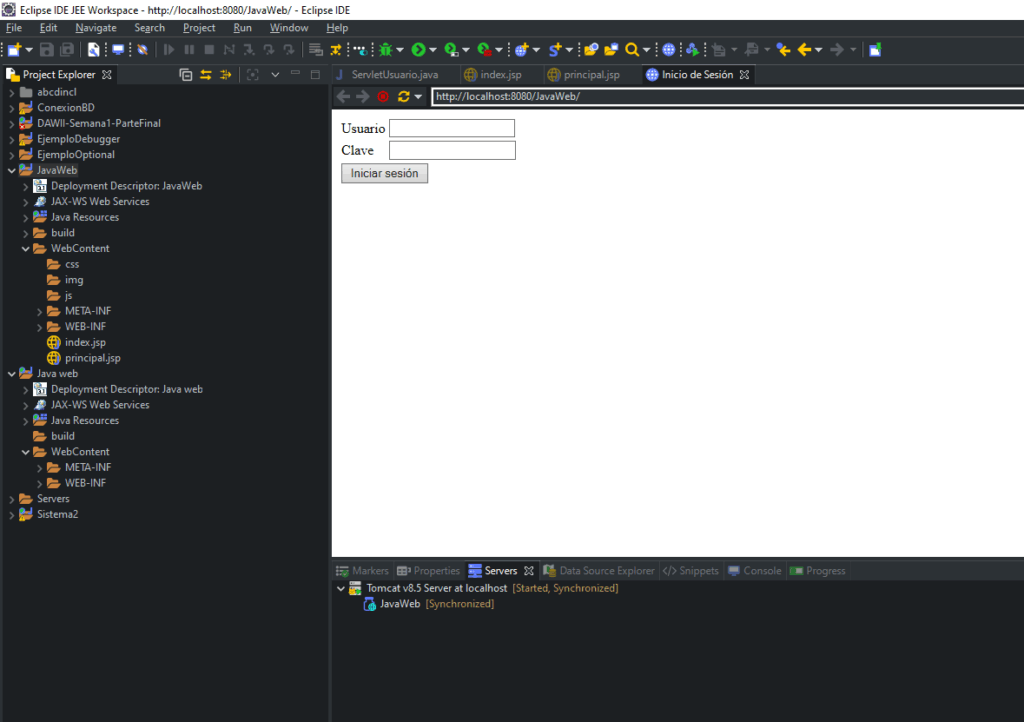
Task: Collapse the Tomcat v8.5 server node
Action: 341,588
